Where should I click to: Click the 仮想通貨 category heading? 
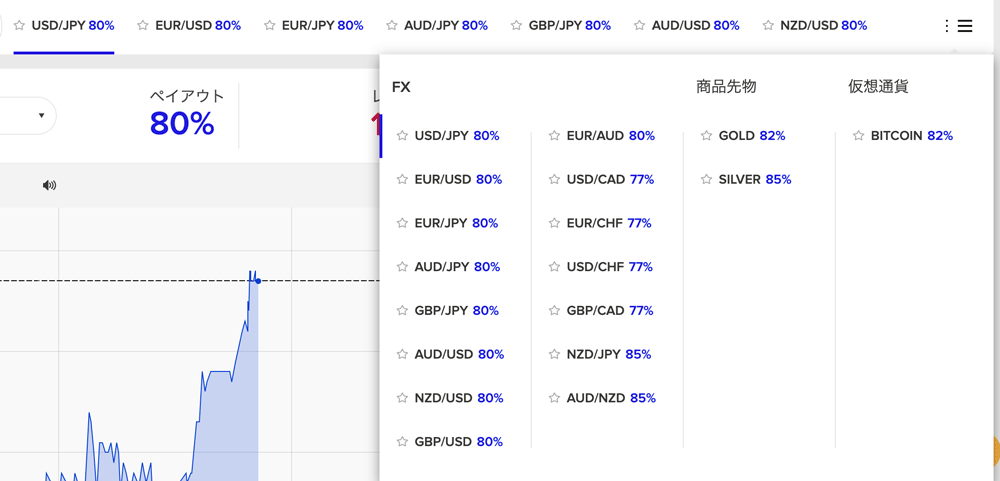[878, 87]
